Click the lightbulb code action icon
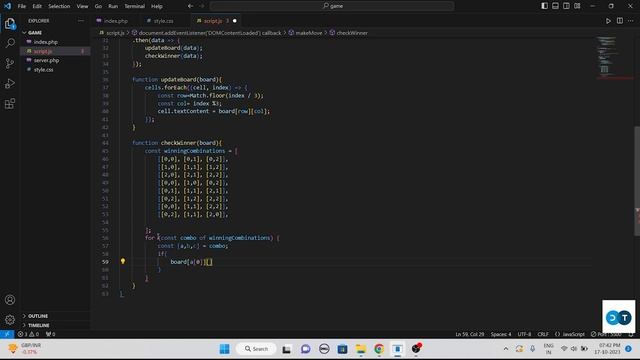640x360 pixels. [x=123, y=261]
